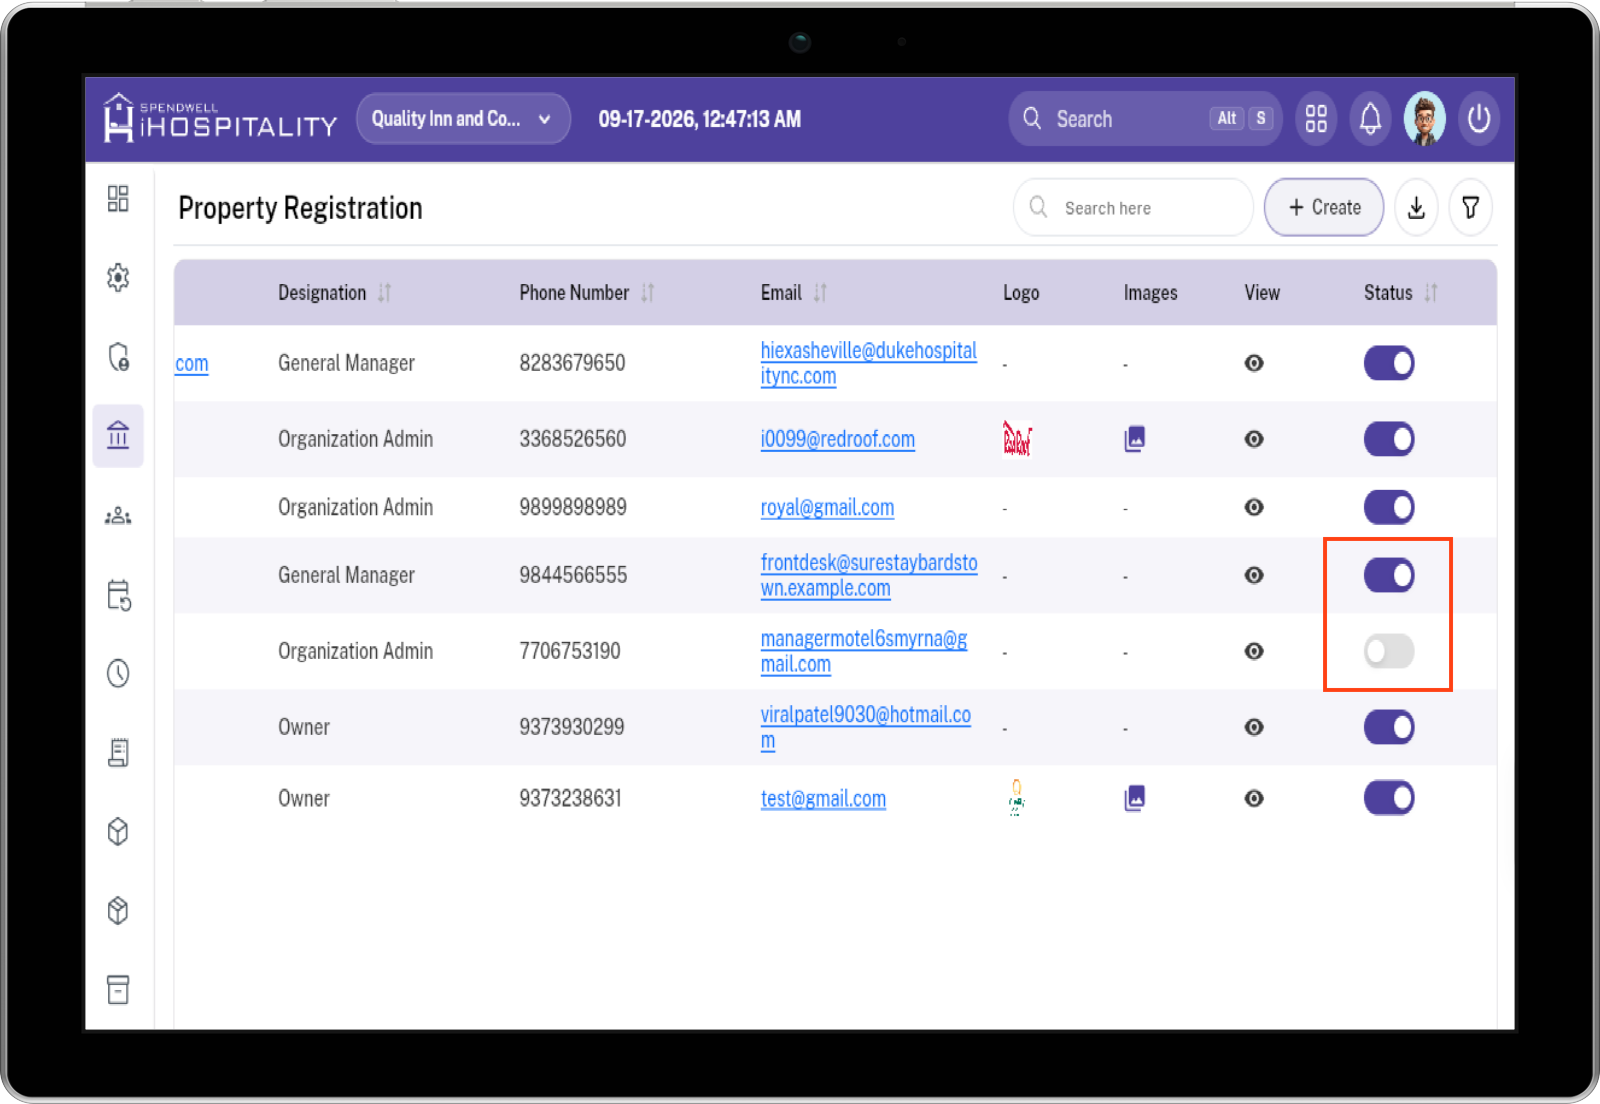Click the power logout icon

[x=1479, y=119]
